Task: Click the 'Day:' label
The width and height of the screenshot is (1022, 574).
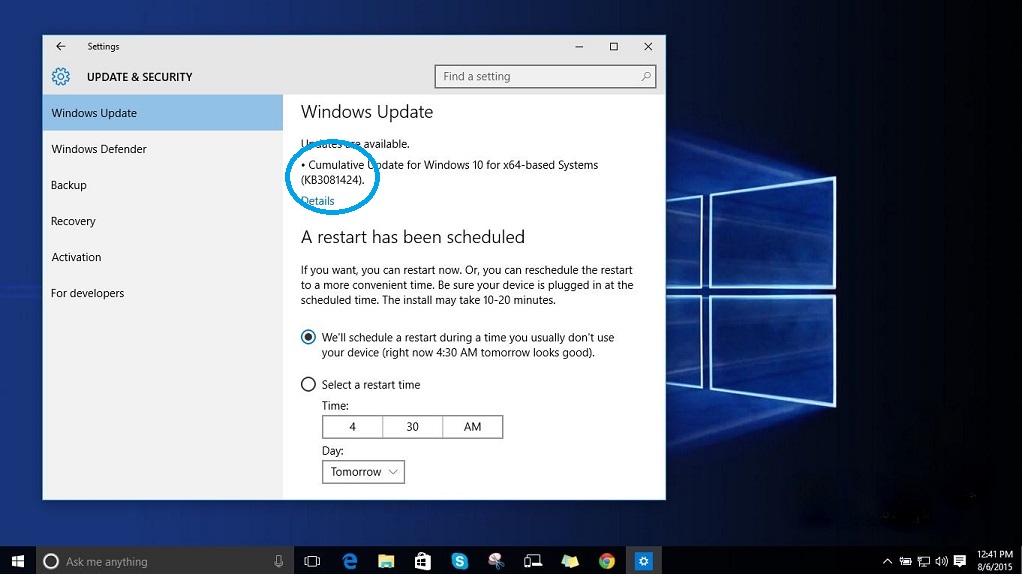Action: pyautogui.click(x=332, y=451)
